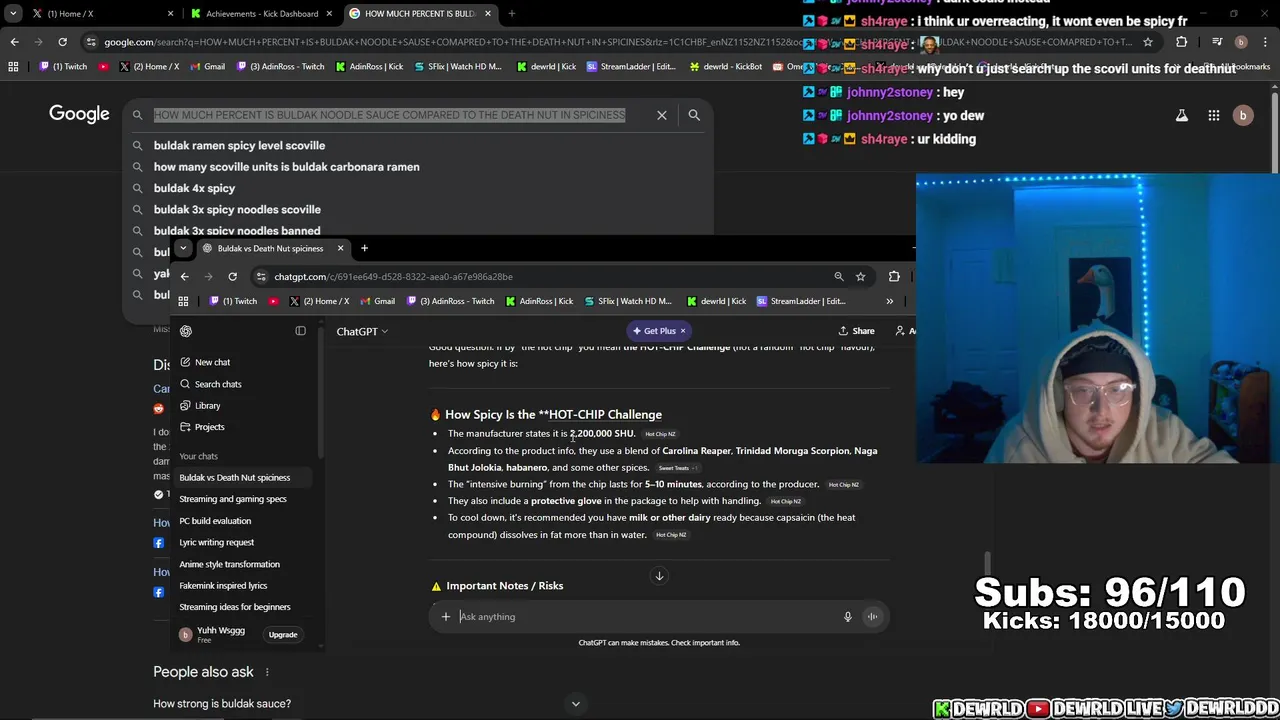Open Google apps grid icon
This screenshot has width=1280, height=720.
(1214, 116)
